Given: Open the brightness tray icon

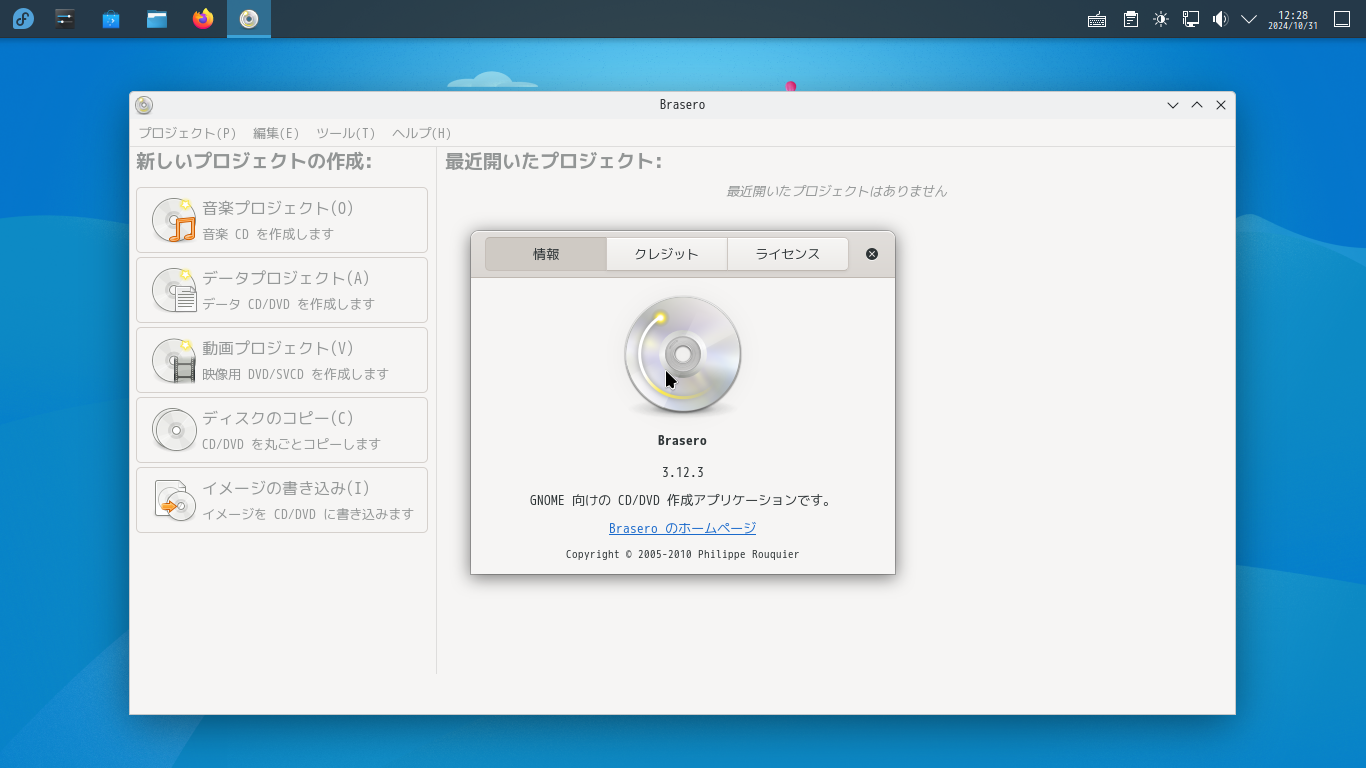Looking at the screenshot, I should (x=1160, y=19).
